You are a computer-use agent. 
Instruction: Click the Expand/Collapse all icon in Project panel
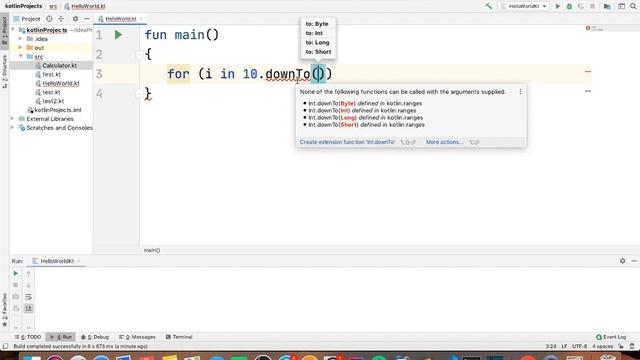(x=61, y=19)
